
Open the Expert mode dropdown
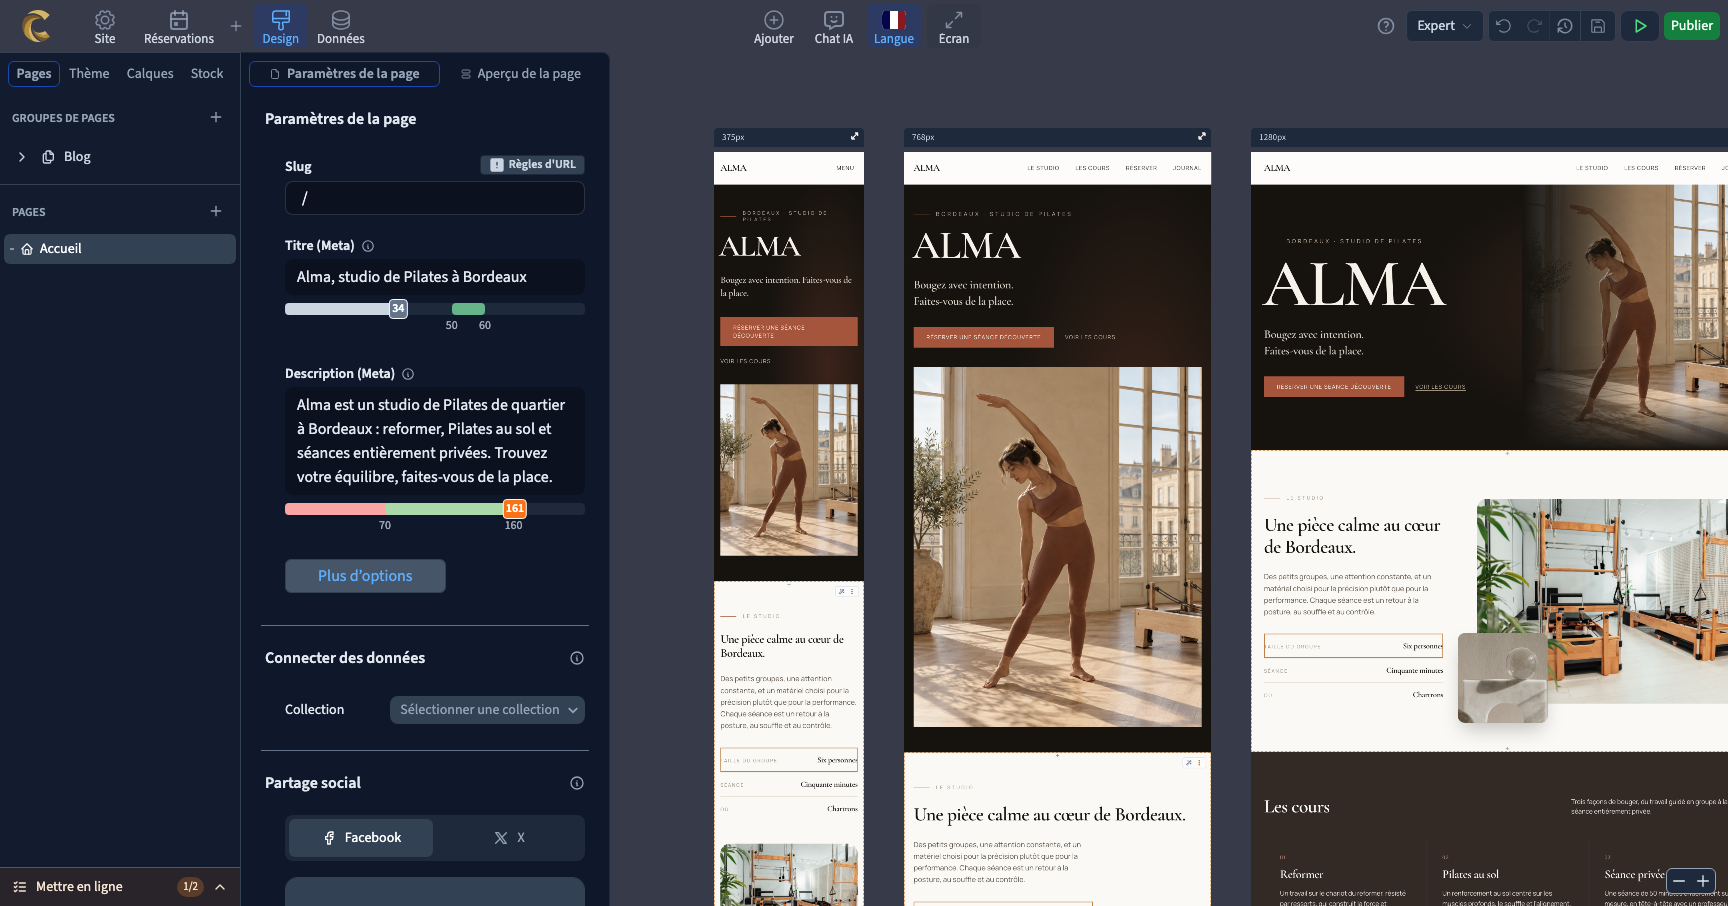(1444, 26)
